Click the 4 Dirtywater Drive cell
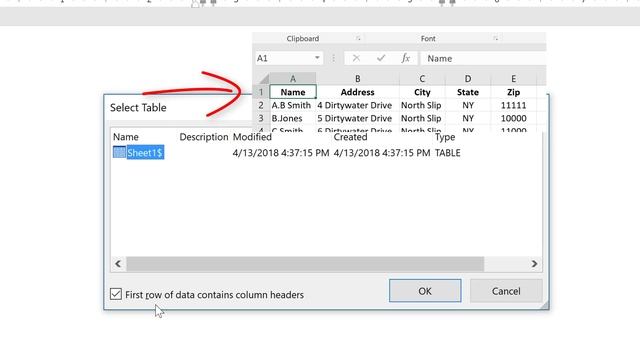This screenshot has width=640, height=360. click(x=357, y=105)
